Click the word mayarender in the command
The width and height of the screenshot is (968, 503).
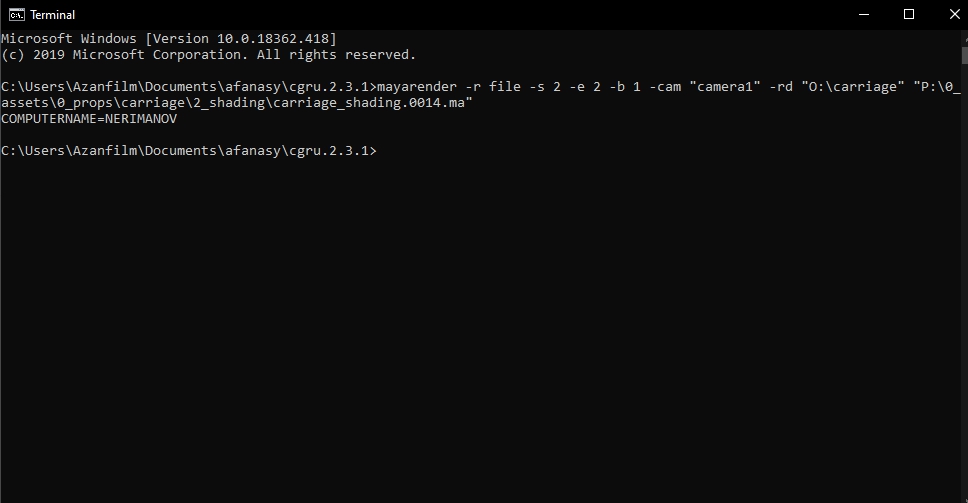pos(417,87)
